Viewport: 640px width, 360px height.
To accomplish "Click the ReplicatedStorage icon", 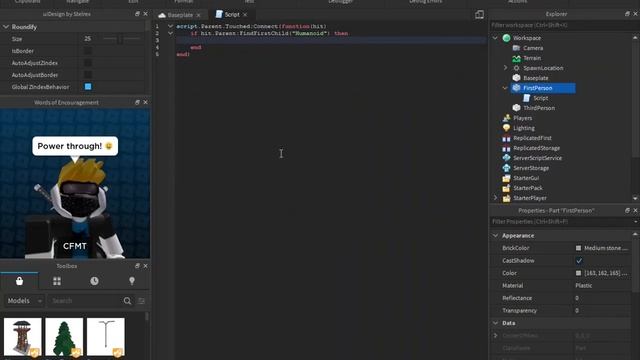I will pyautogui.click(x=507, y=148).
